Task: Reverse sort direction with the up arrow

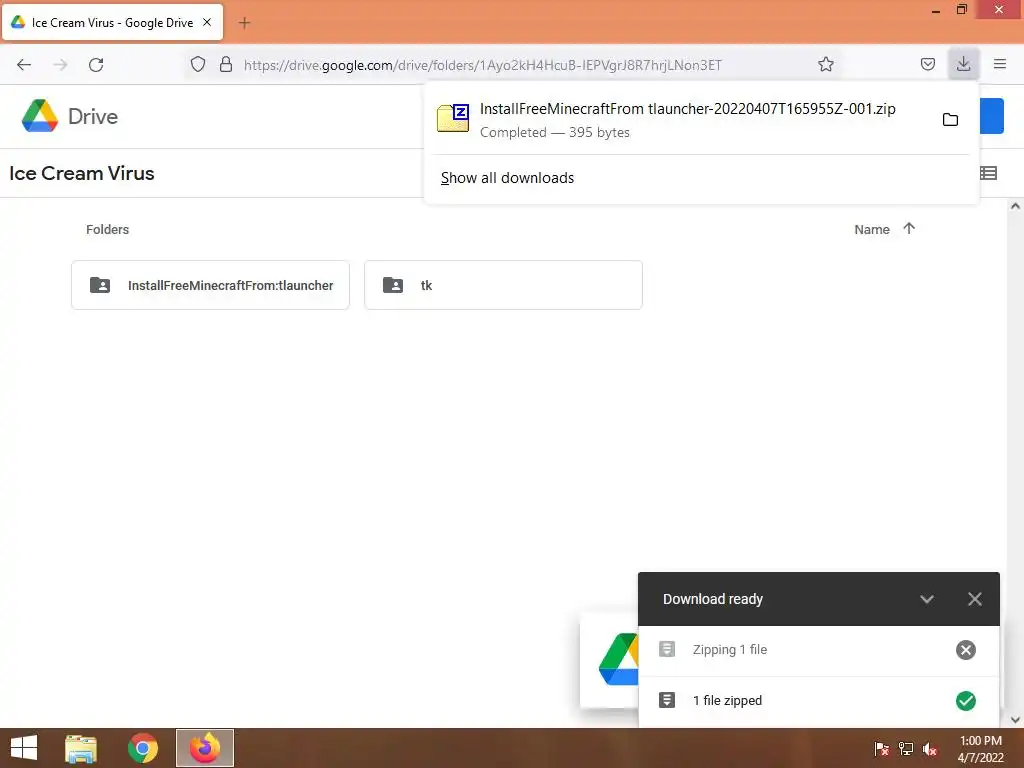Action: tap(909, 229)
